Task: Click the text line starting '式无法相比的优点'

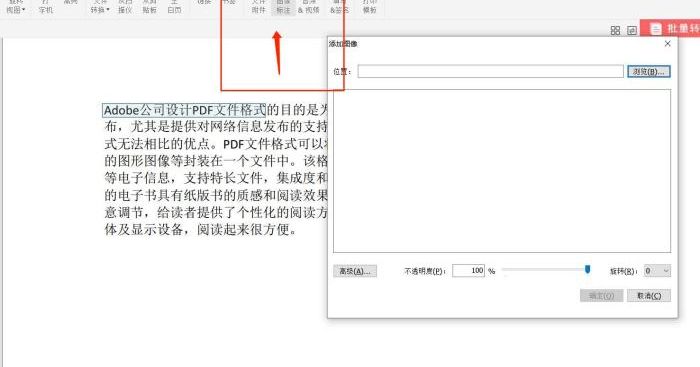Action: 216,144
